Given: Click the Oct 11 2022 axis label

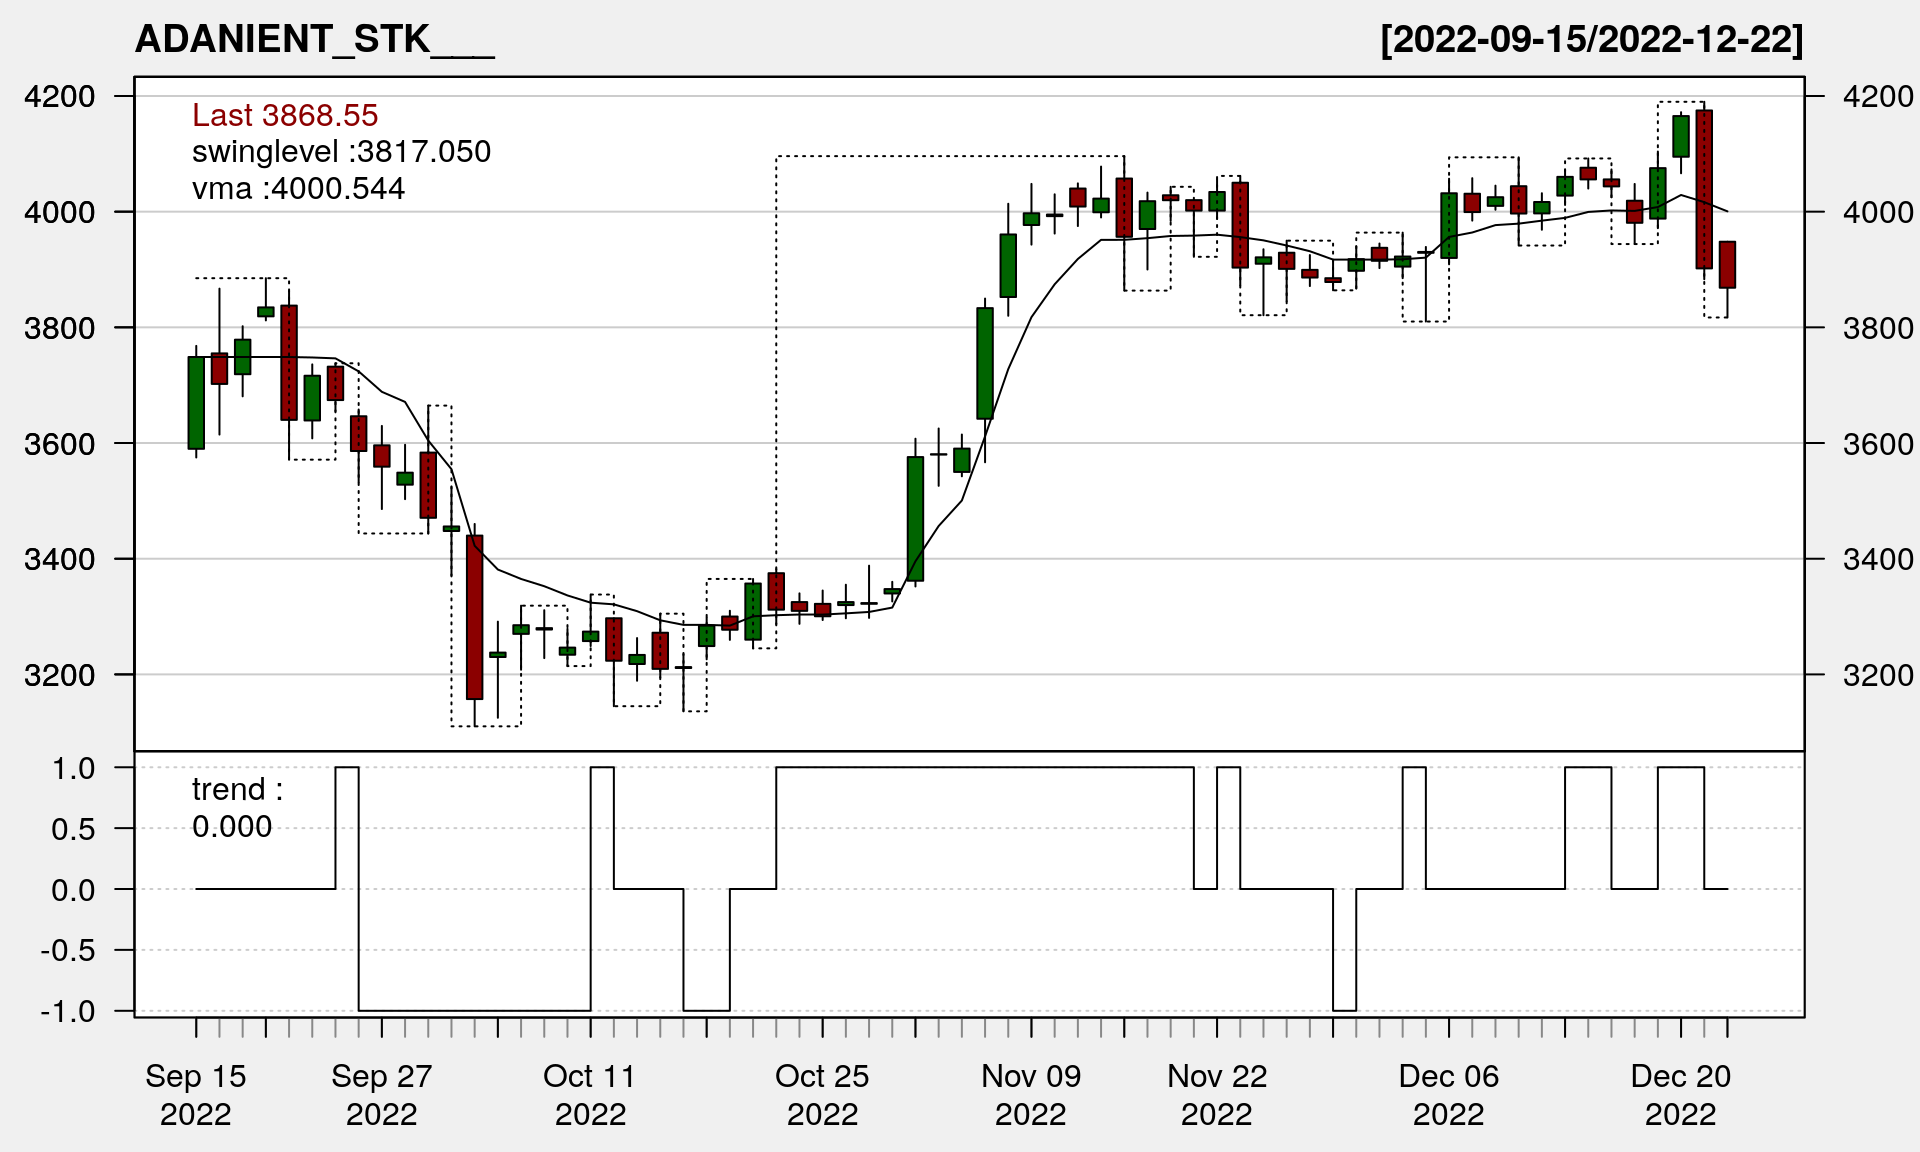Looking at the screenshot, I should pos(590,1094).
